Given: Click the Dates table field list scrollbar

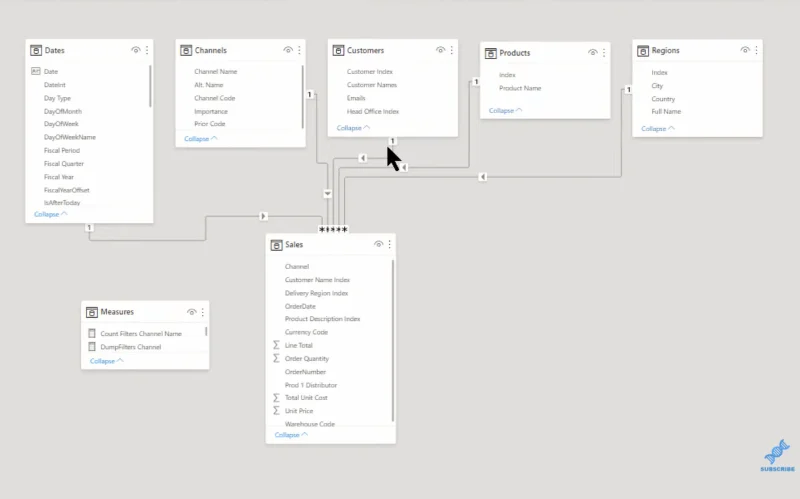Looking at the screenshot, I should [150, 86].
